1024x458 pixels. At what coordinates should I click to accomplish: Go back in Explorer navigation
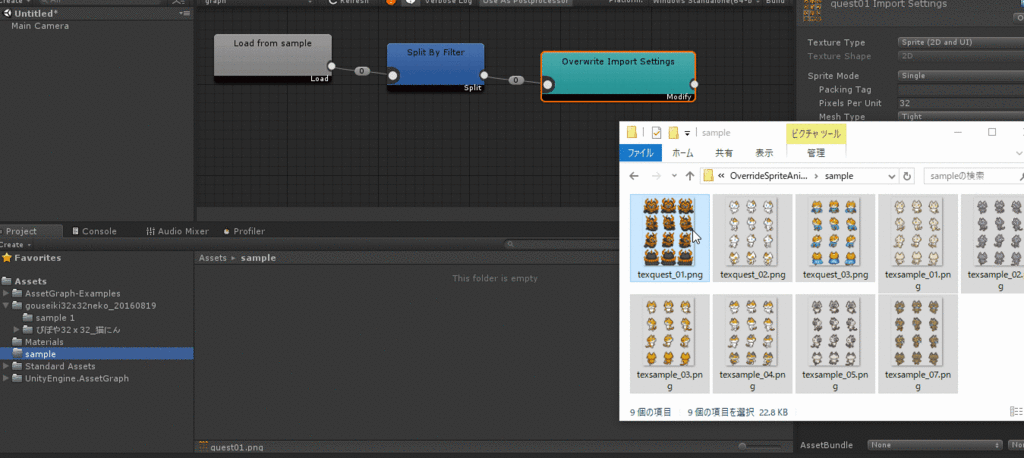(x=633, y=176)
